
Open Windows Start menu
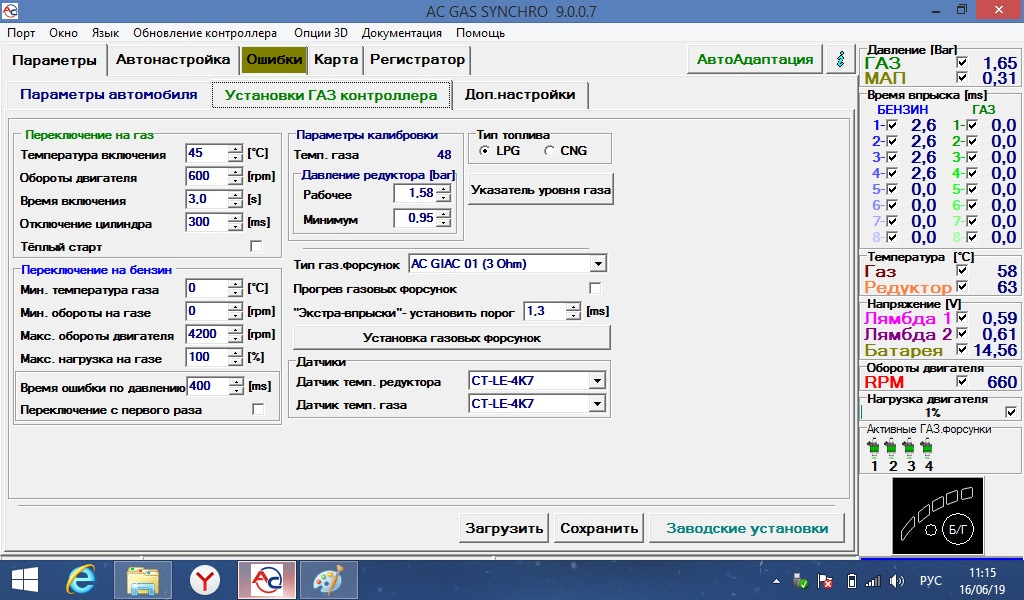(x=25, y=580)
